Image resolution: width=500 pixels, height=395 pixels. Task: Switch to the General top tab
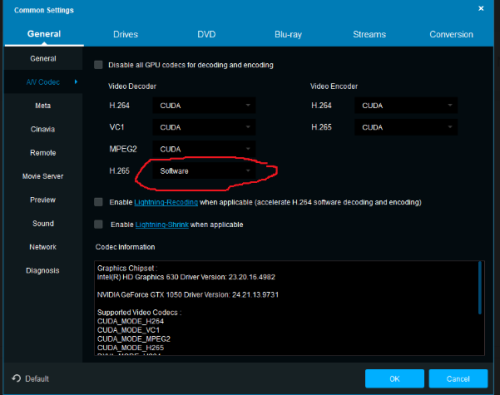44,34
